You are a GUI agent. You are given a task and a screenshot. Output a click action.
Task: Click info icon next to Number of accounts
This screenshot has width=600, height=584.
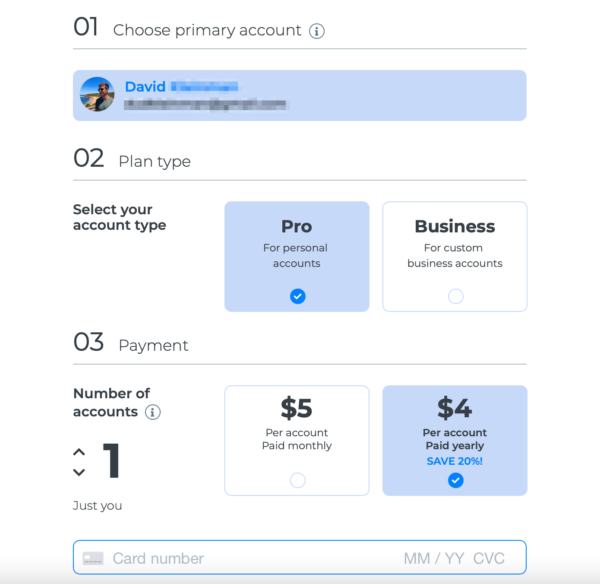(153, 412)
